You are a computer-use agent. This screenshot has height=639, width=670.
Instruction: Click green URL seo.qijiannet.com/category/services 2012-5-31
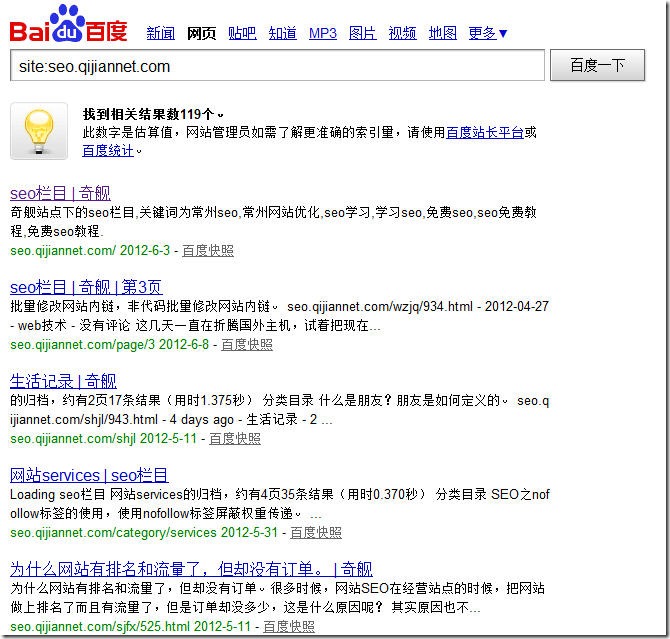click(144, 533)
